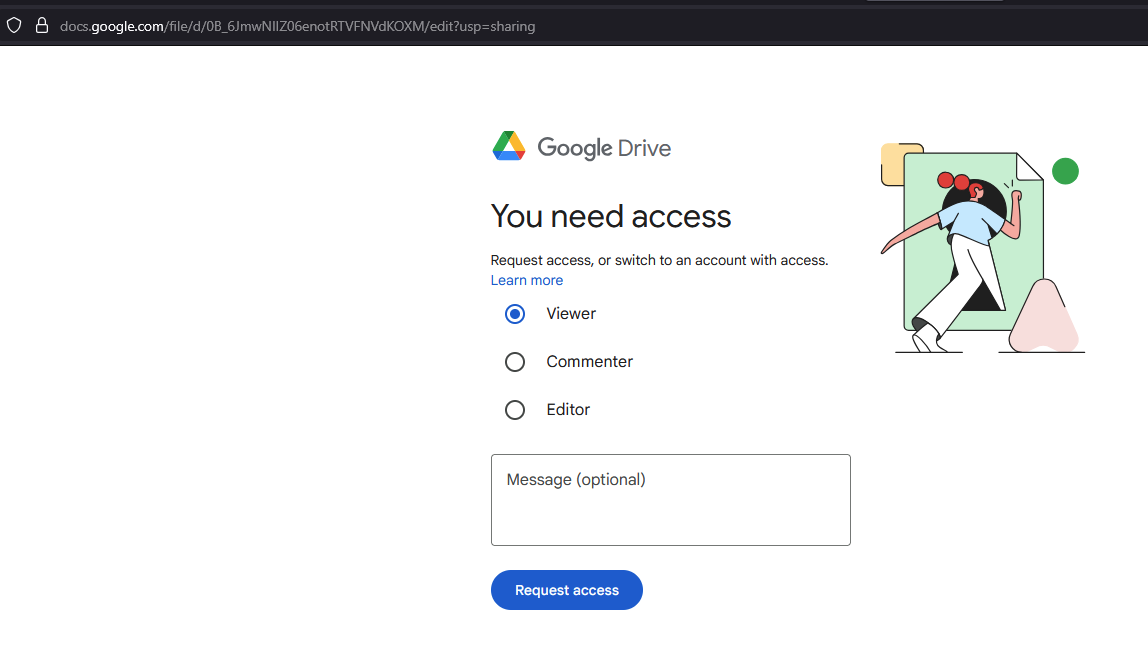Click the You need access heading
1148x649 pixels.
(611, 216)
